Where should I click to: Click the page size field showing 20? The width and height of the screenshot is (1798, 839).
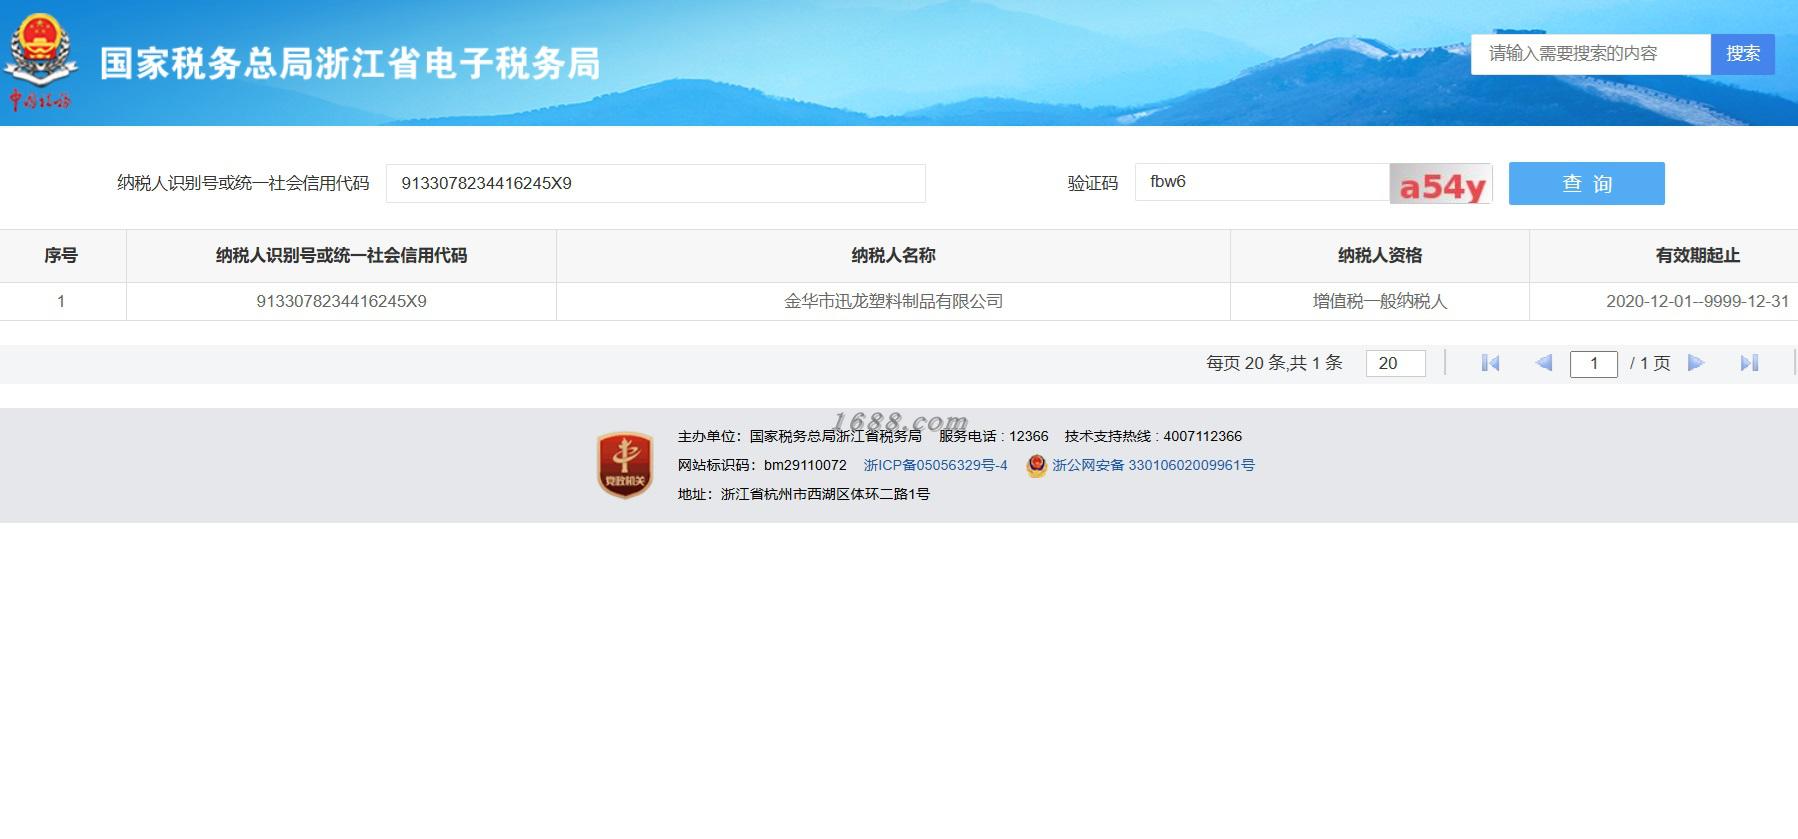(1396, 363)
